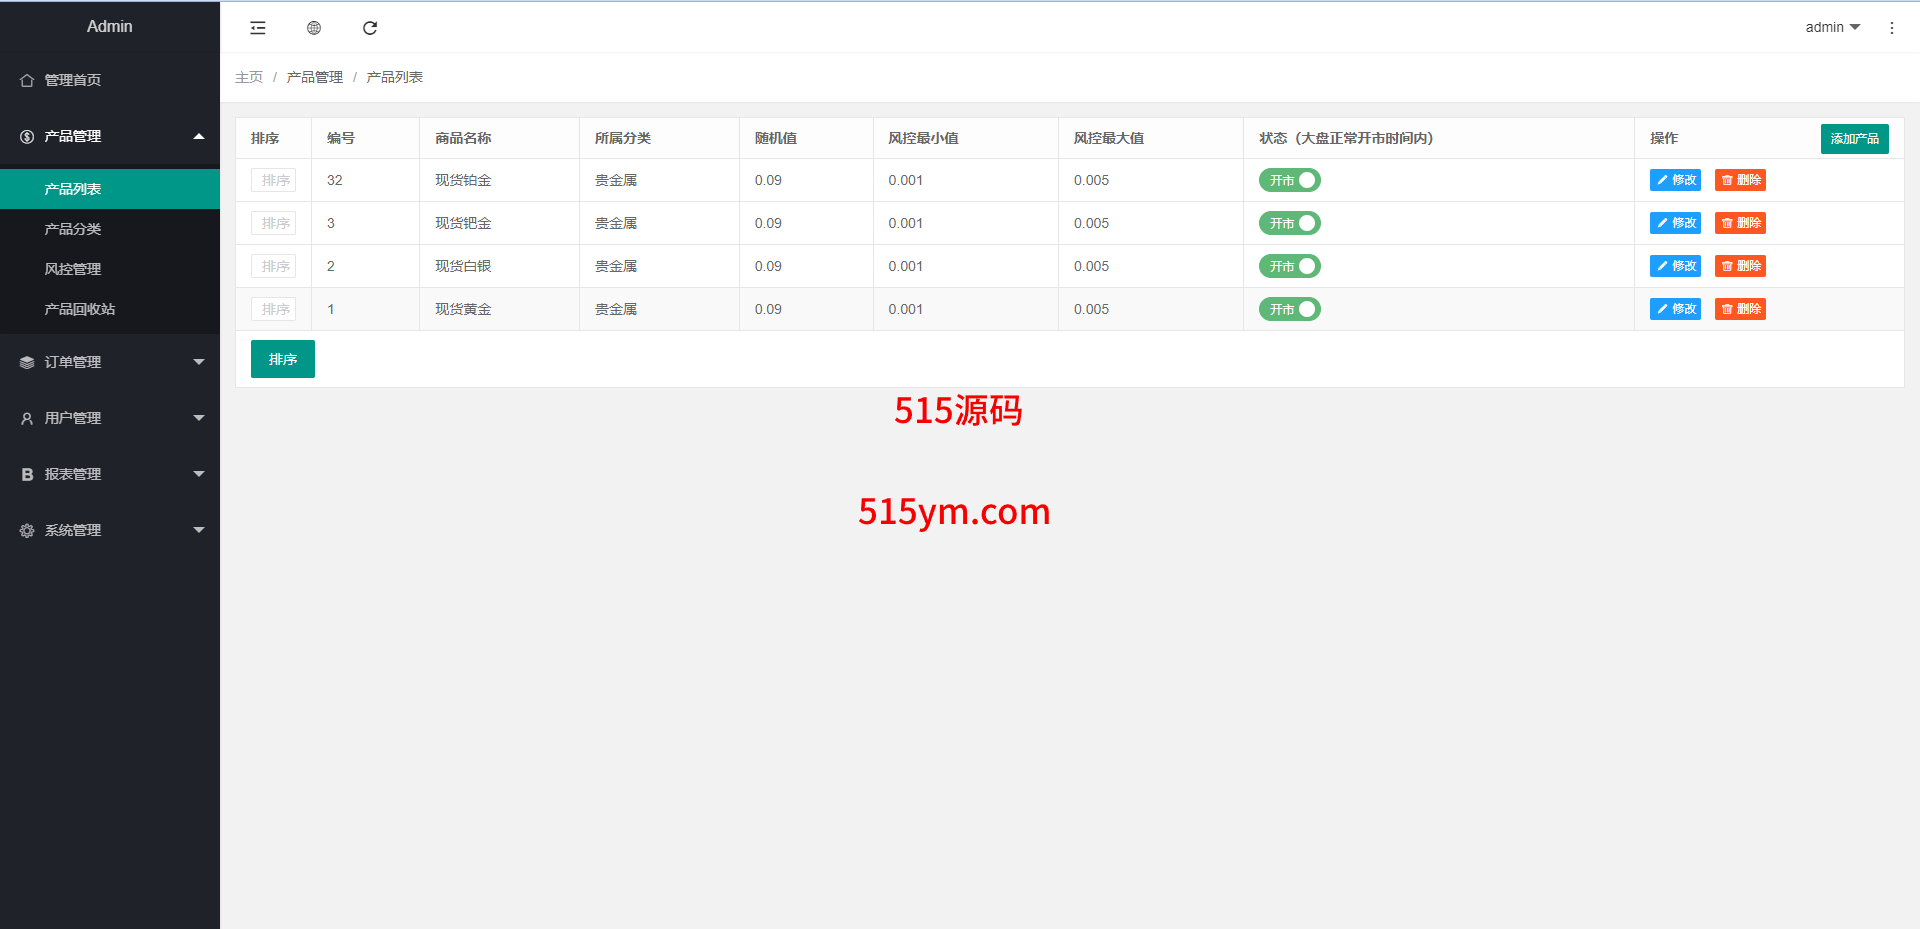The height and width of the screenshot is (929, 1920).
Task: Click the globe website icon in header
Action: pos(314,28)
